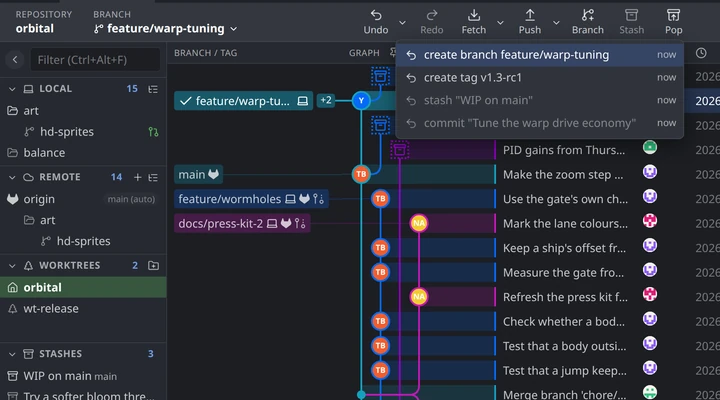
Task: Select commit 'Mark the lane colours...'
Action: (565, 224)
